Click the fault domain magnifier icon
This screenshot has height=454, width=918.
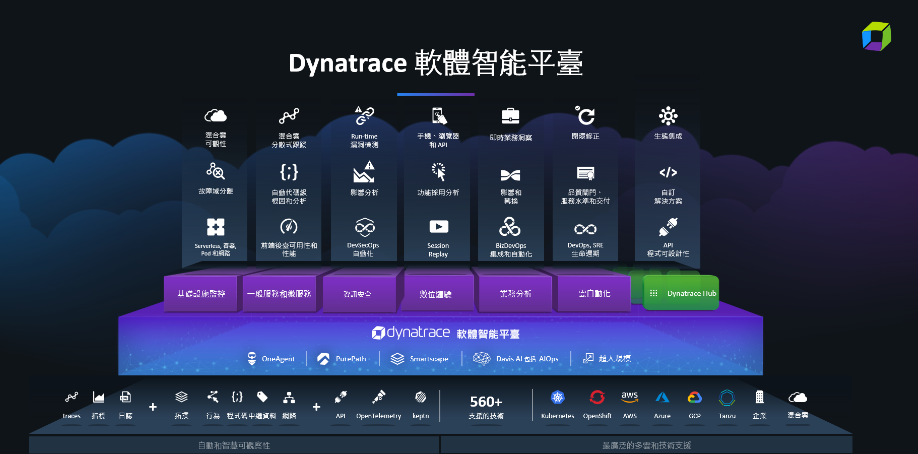[x=215, y=171]
